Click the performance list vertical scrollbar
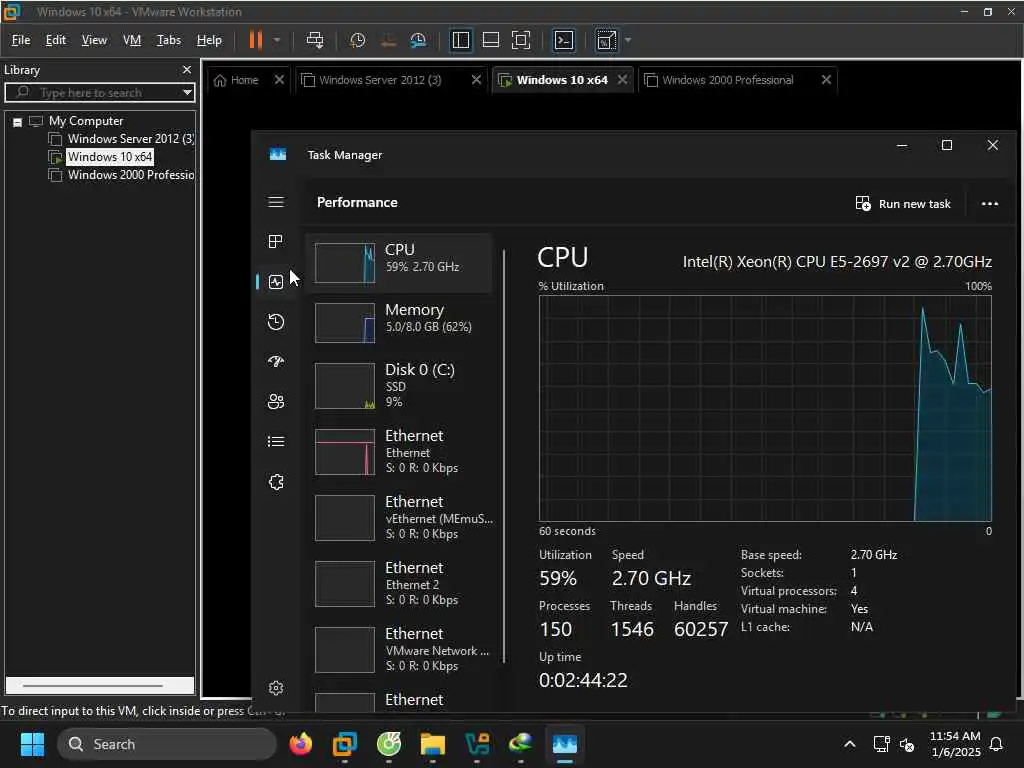 click(x=504, y=456)
